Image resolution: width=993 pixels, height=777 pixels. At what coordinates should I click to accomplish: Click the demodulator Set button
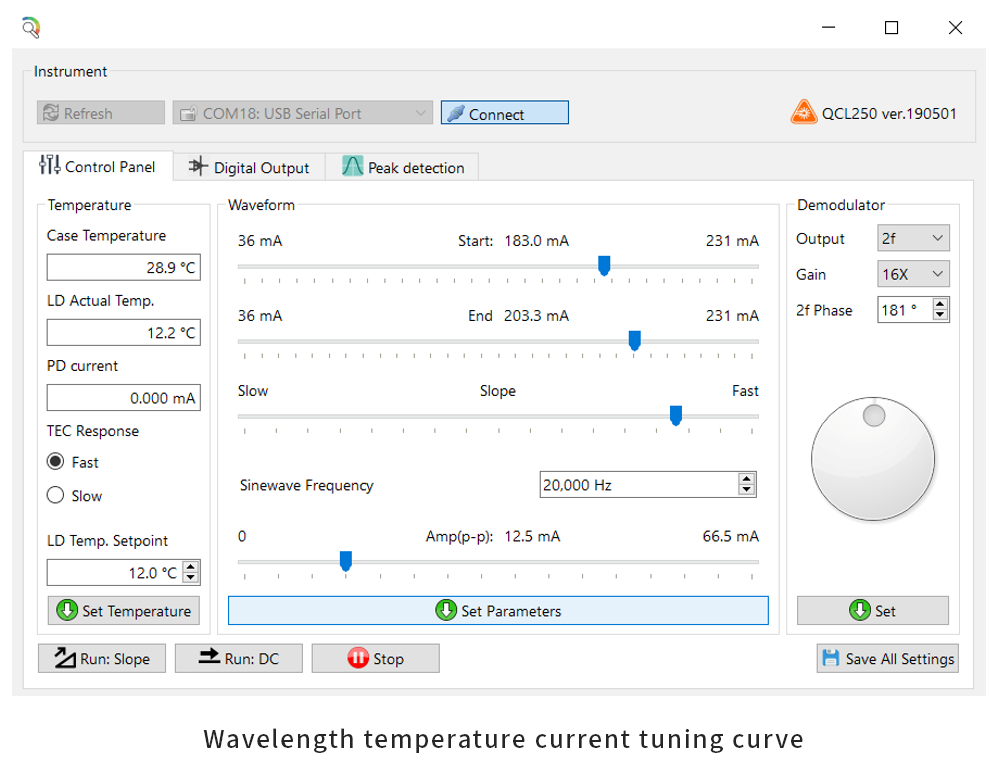coord(872,611)
